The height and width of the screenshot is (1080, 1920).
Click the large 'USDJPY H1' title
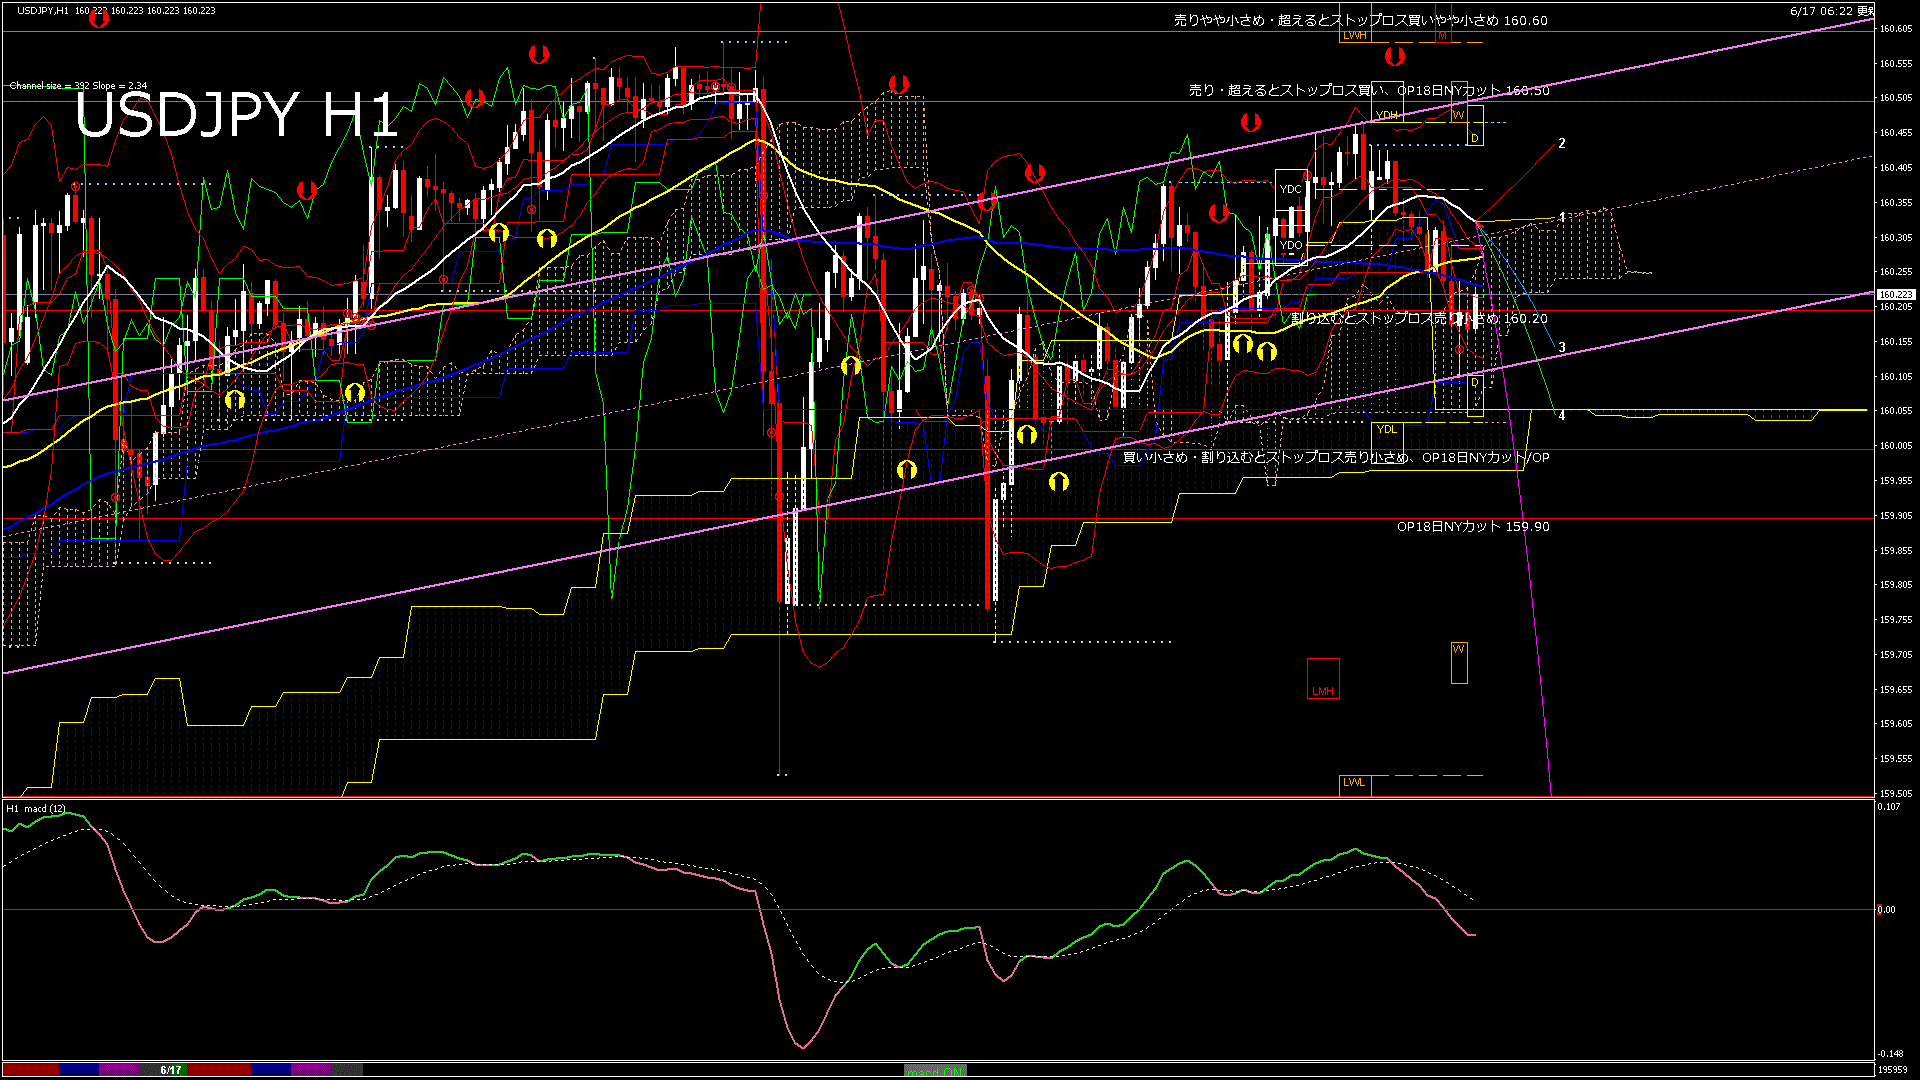click(237, 114)
